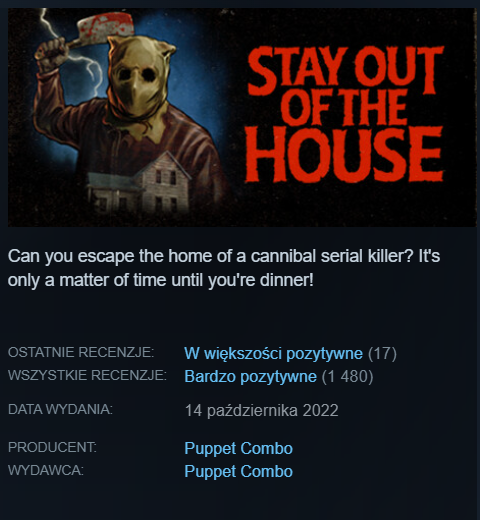This screenshot has width=480, height=520.
Task: Select the all reviews count (1 480)
Action: pos(347,376)
